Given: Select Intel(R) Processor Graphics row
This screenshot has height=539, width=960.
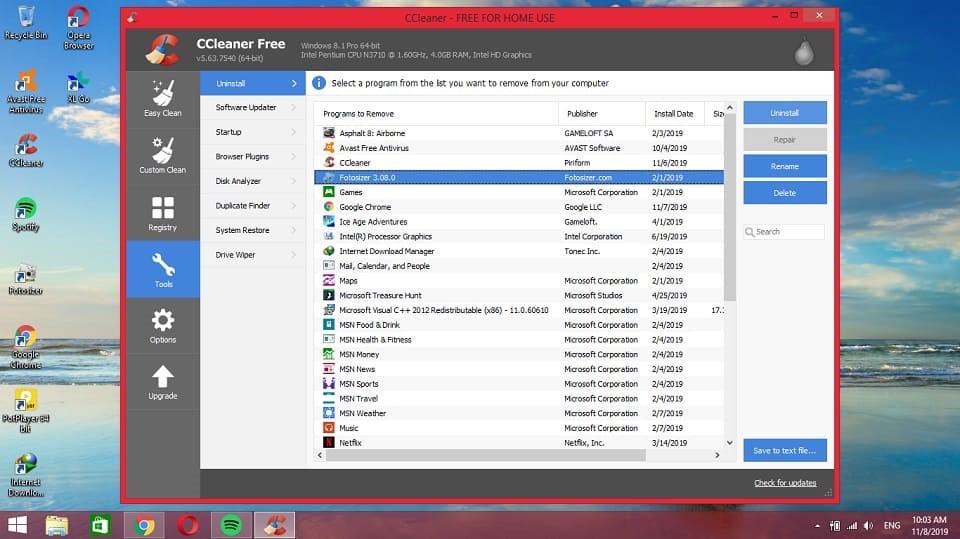Looking at the screenshot, I should [x=519, y=236].
